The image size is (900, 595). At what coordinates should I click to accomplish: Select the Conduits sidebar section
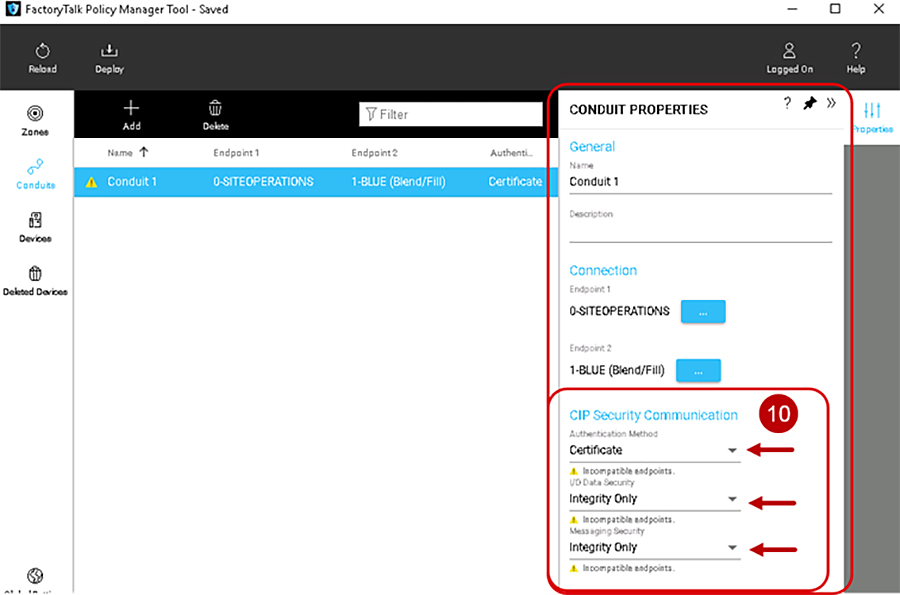(x=35, y=174)
